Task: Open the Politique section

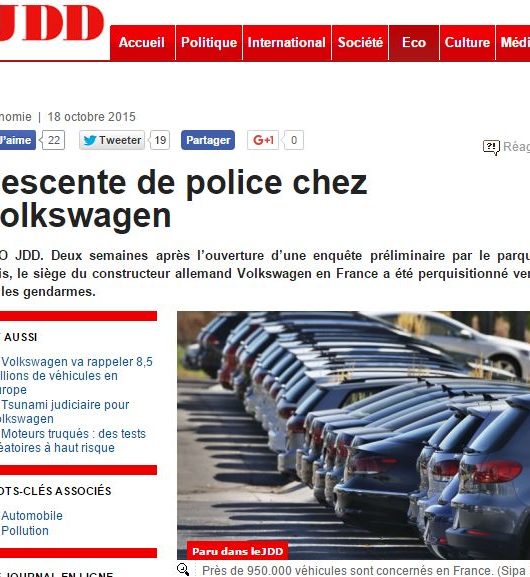Action: tap(209, 43)
